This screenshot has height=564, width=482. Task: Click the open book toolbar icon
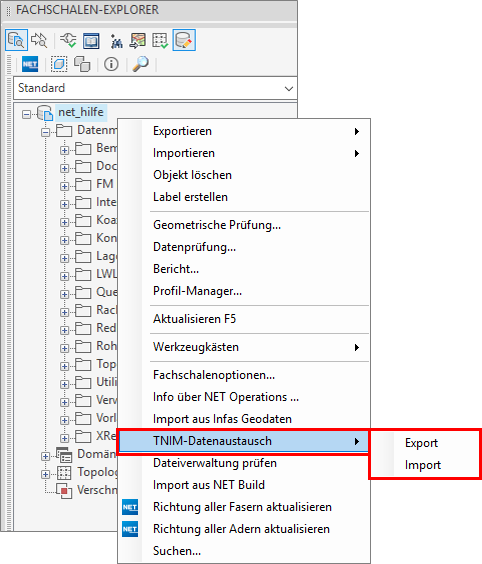click(x=91, y=41)
